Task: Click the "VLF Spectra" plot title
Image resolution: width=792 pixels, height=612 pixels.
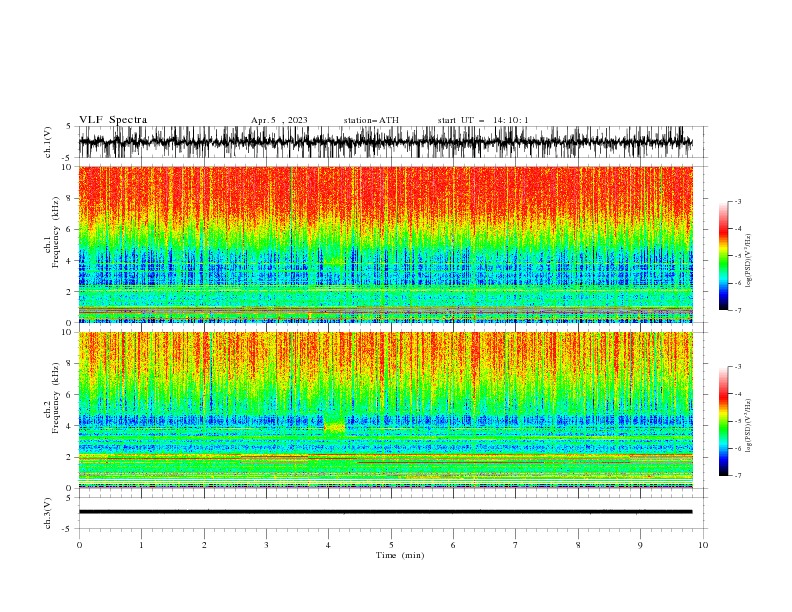Action: (113, 120)
